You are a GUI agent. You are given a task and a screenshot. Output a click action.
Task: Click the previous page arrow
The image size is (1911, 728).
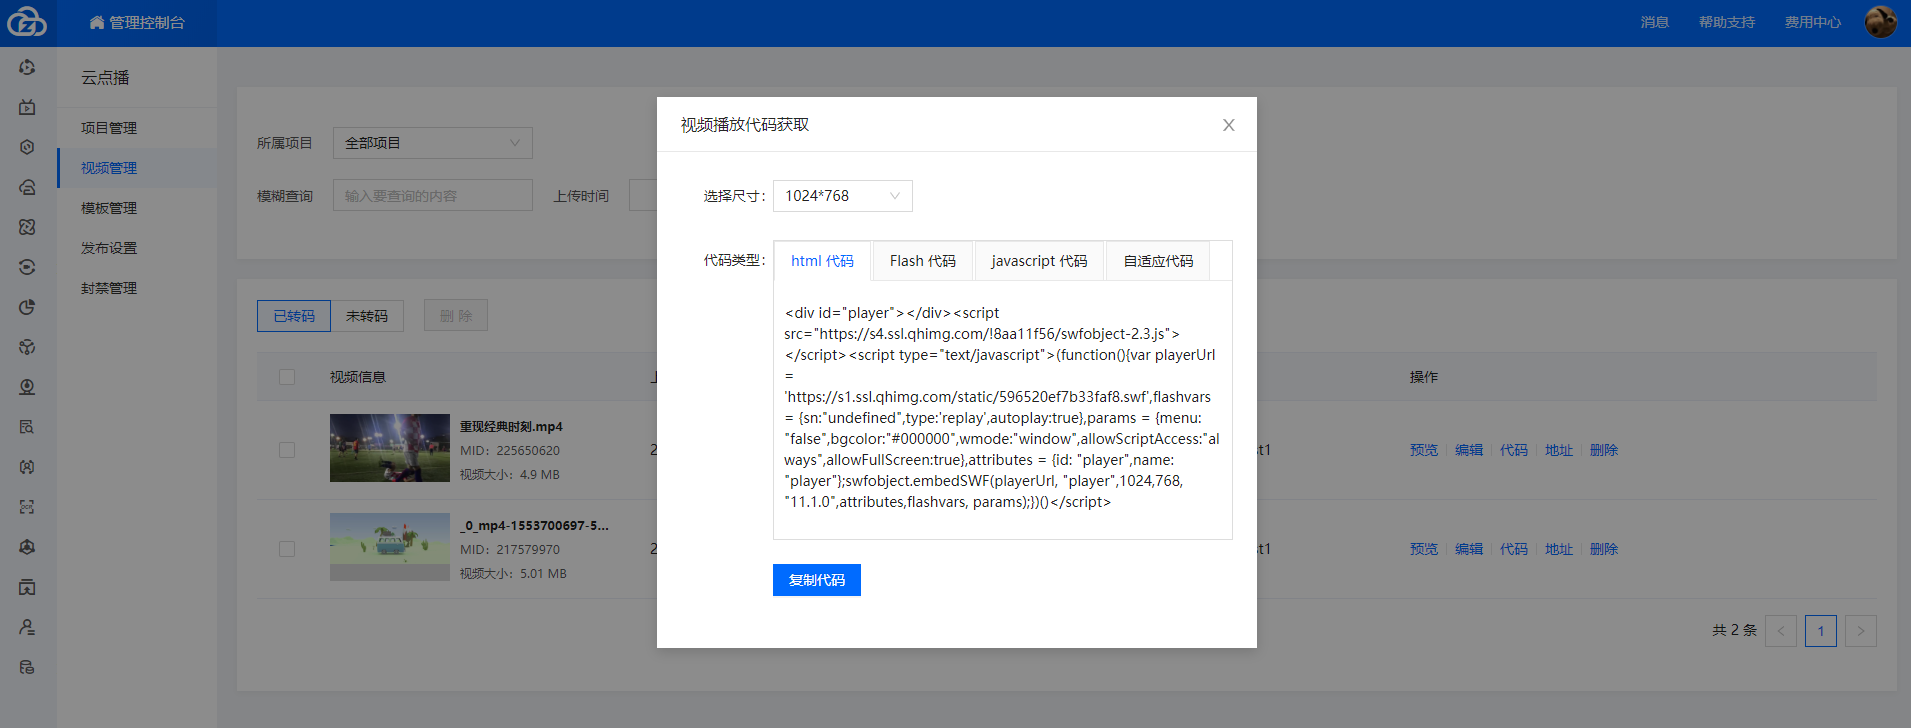[x=1780, y=631]
